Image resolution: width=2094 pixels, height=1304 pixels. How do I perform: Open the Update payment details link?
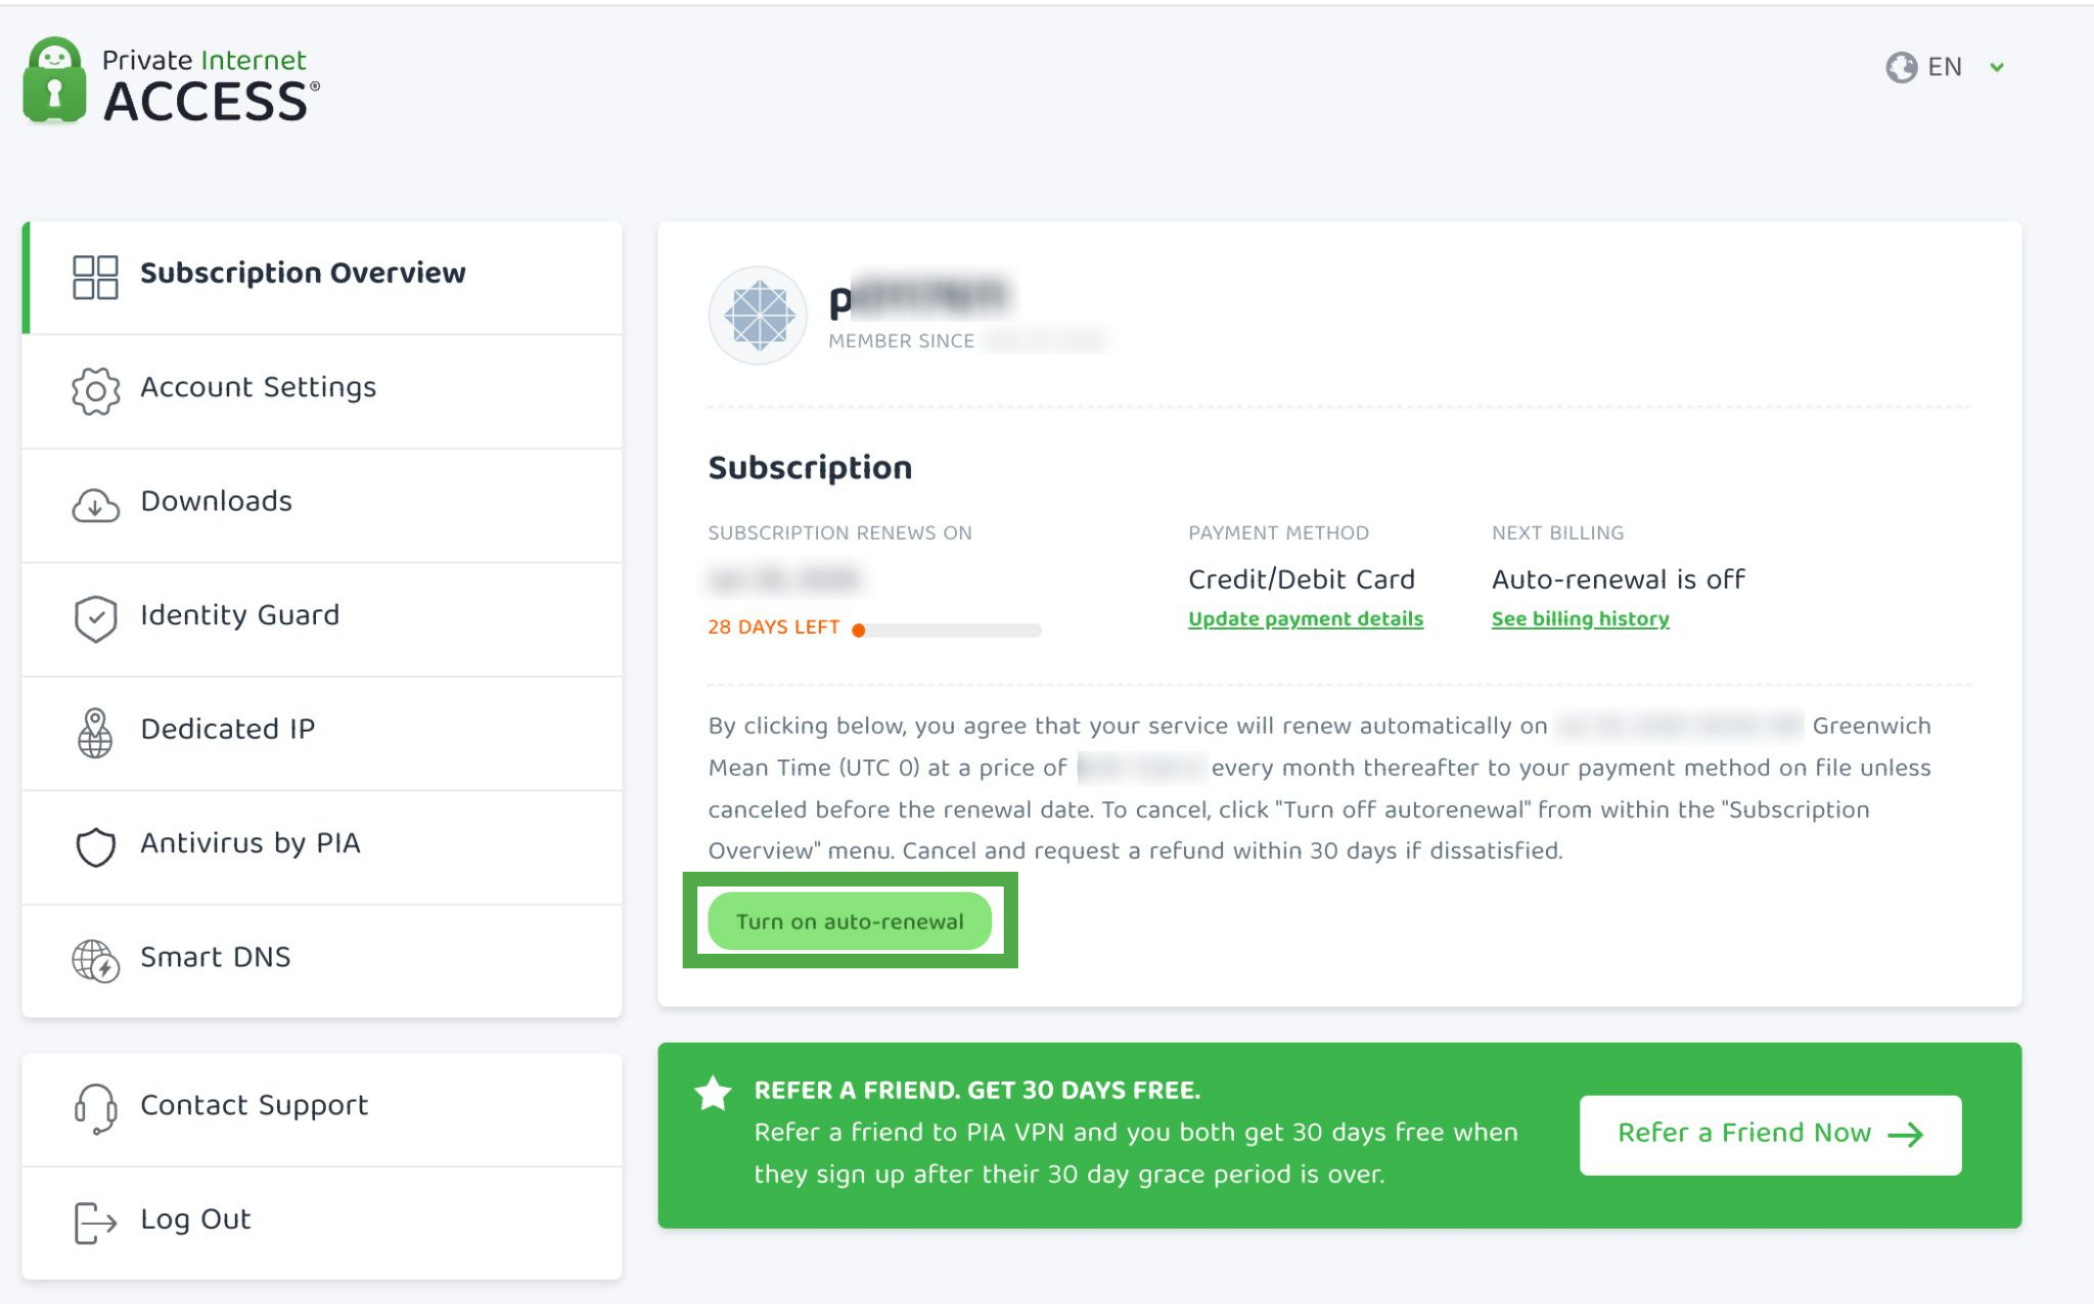coord(1305,619)
